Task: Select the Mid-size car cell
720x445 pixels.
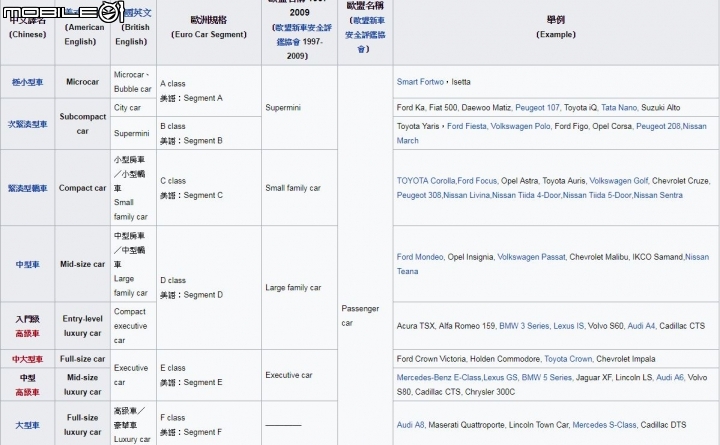Action: click(82, 264)
